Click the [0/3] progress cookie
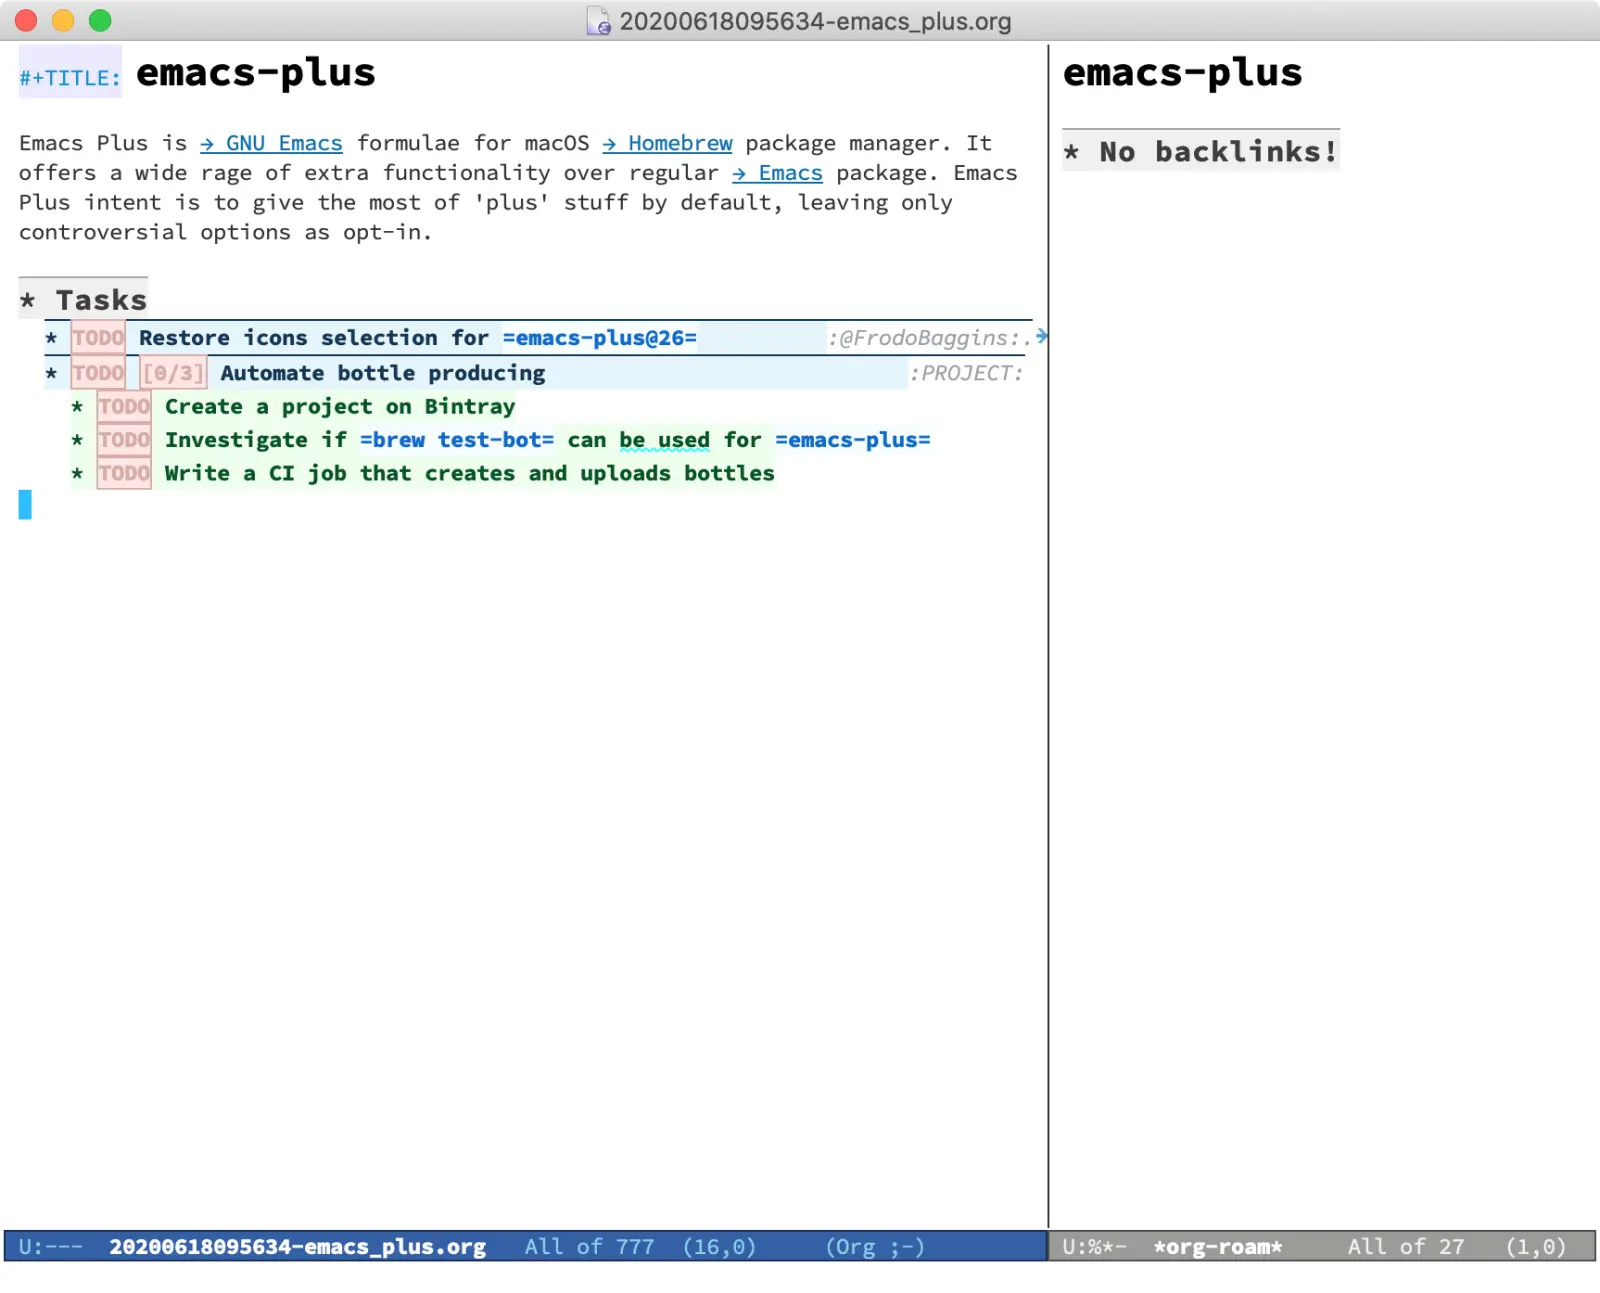Viewport: 1600px width, 1293px height. click(x=173, y=373)
